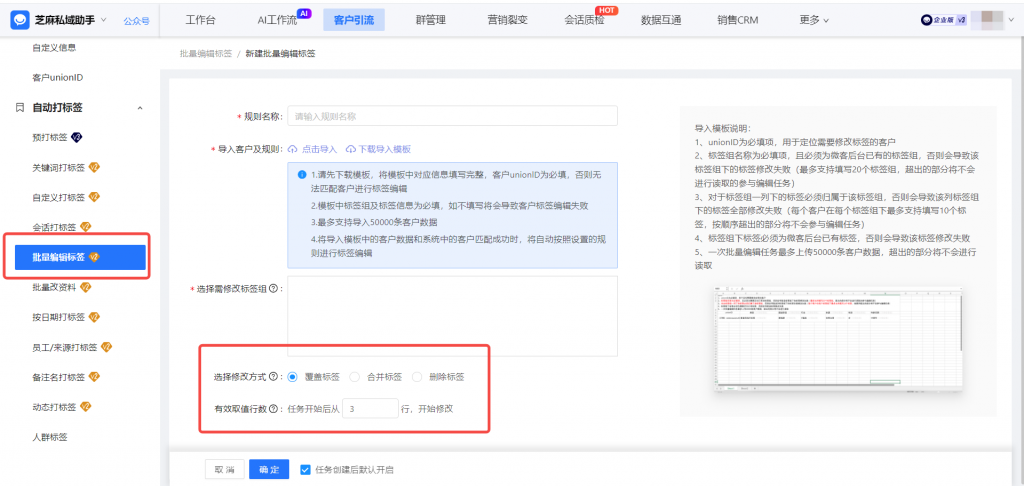This screenshot has height=486, width=1024.
Task: Go back via 批量编辑标签 breadcrumb
Action: [206, 54]
